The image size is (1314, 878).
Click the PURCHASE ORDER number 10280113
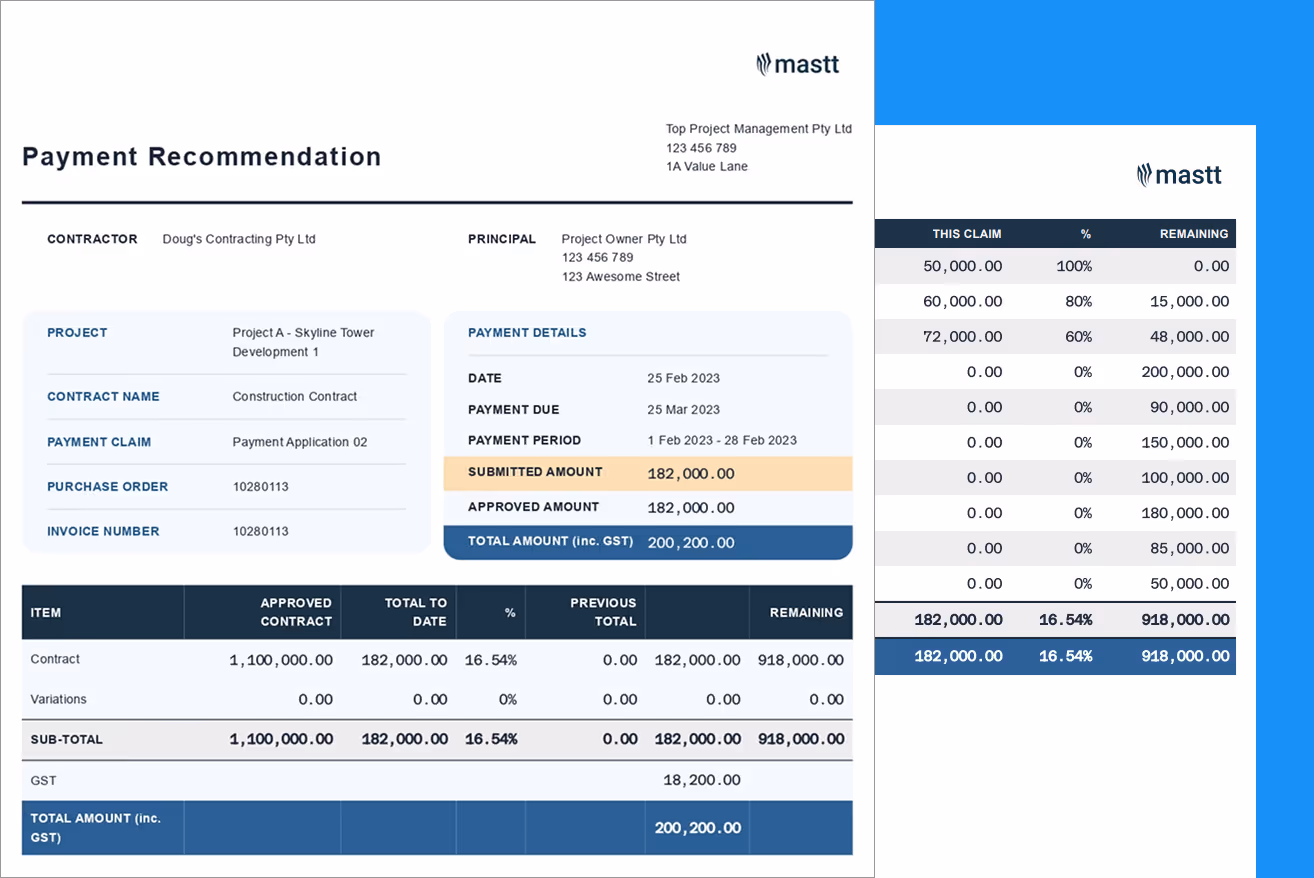(261, 487)
